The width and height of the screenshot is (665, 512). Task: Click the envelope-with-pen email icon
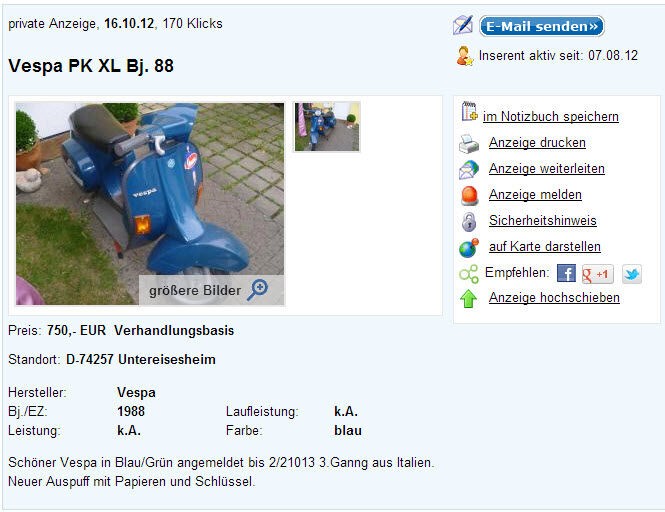click(x=463, y=25)
